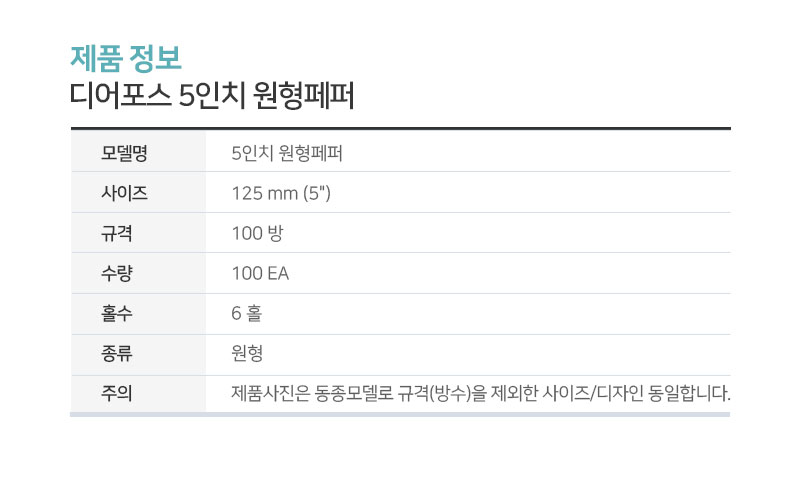Click the 모델명 row label

click(124, 152)
